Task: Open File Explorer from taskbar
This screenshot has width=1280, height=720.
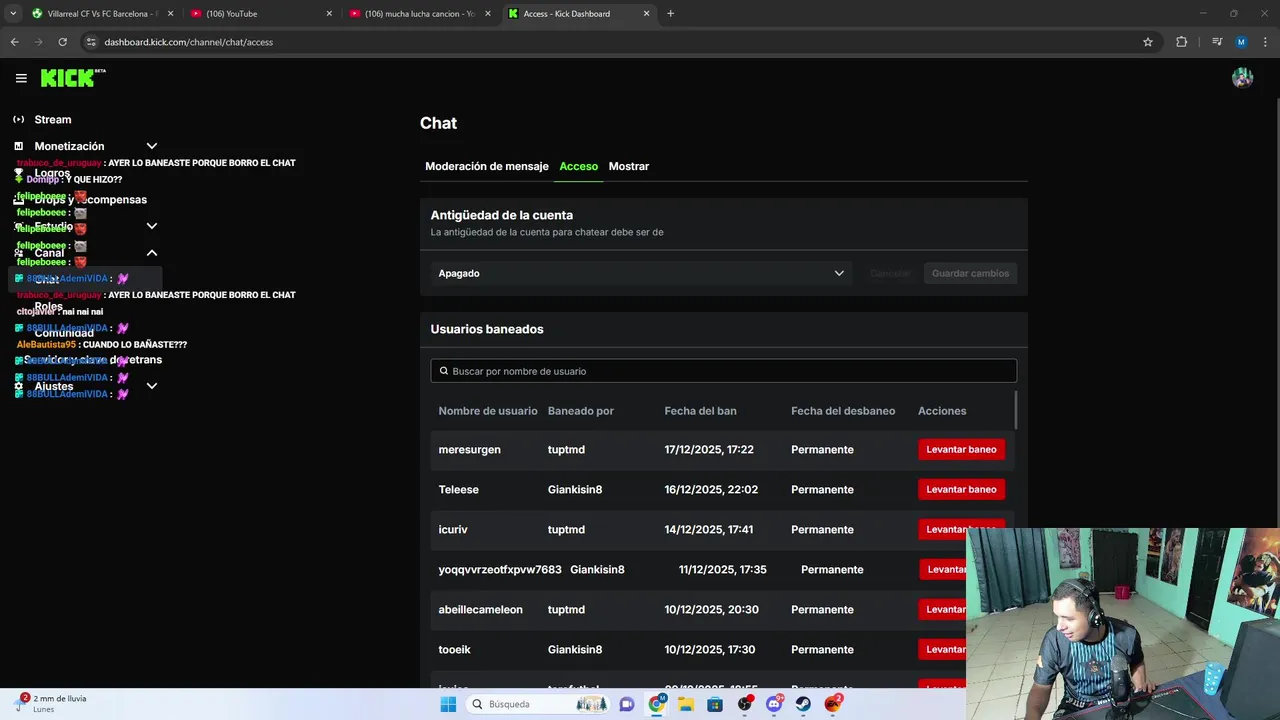Action: [685, 704]
